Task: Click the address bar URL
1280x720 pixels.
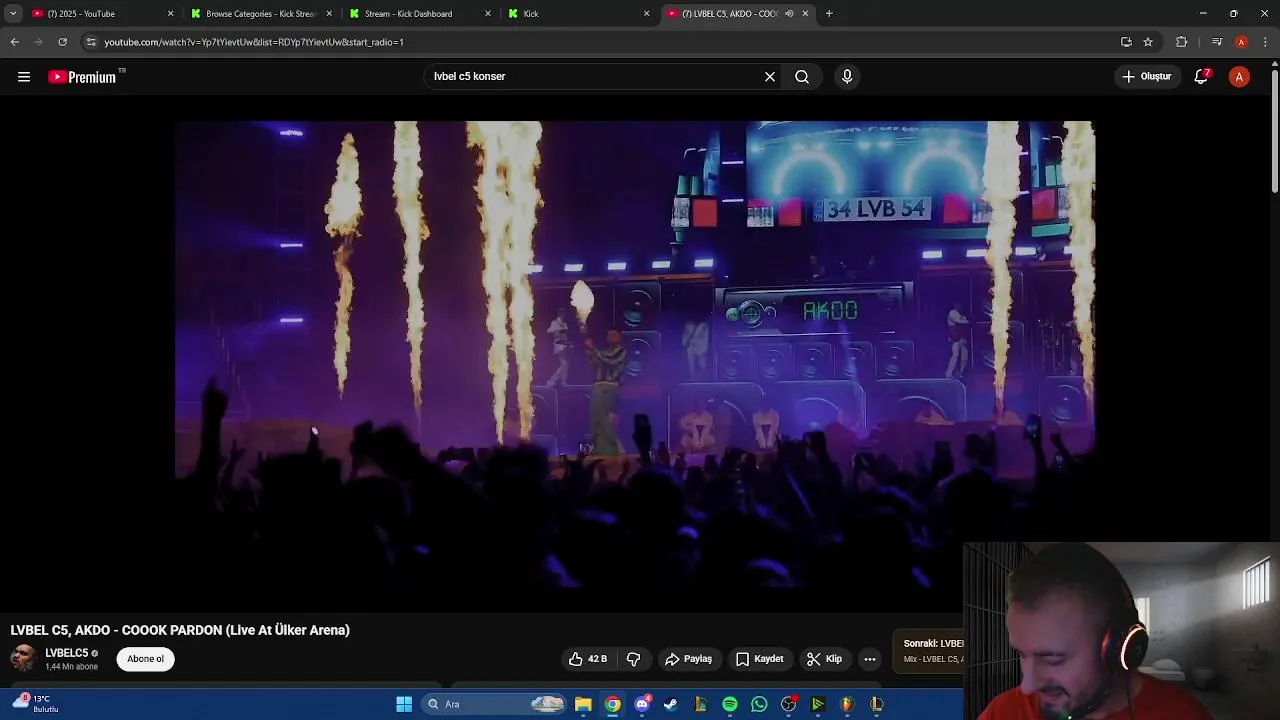Action: coord(254,42)
